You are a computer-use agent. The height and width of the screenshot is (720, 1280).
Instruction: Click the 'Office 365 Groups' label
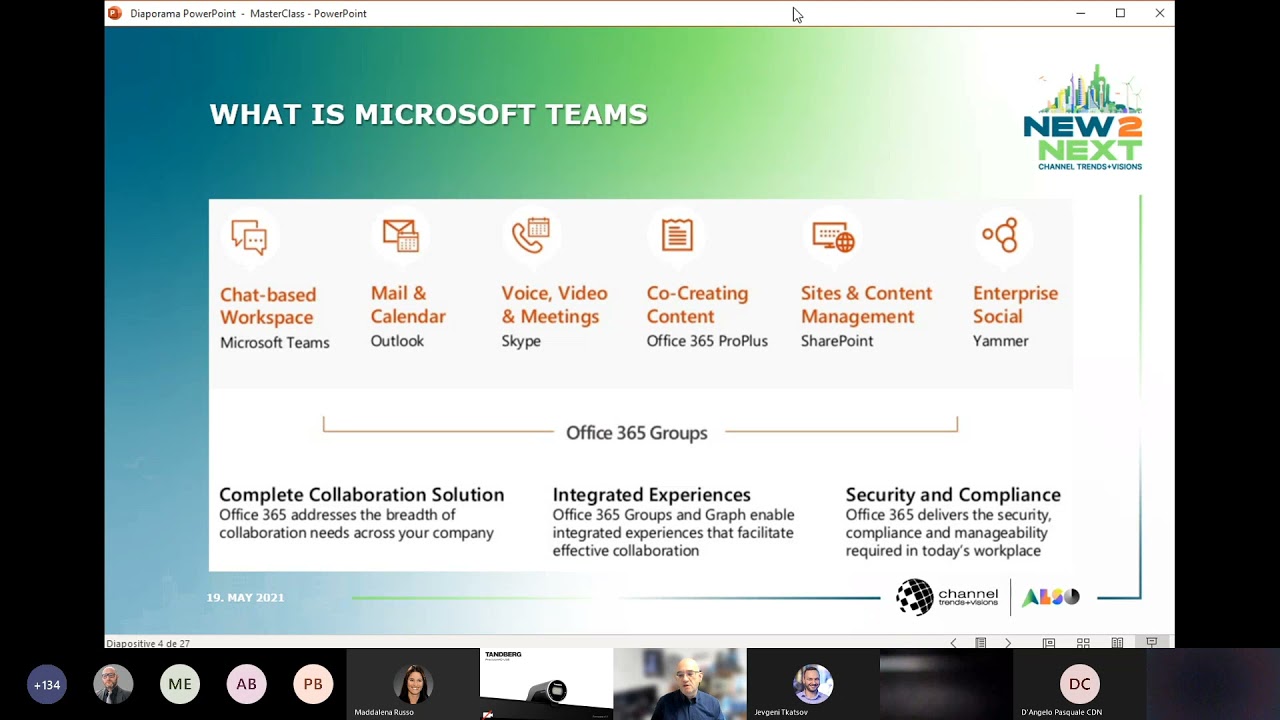point(637,432)
